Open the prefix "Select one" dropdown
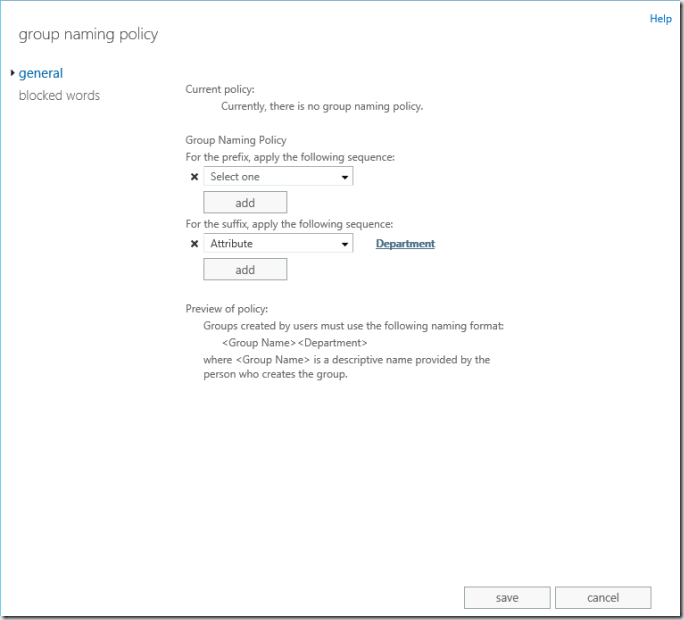Screen dimensions: 684x620 coord(278,177)
